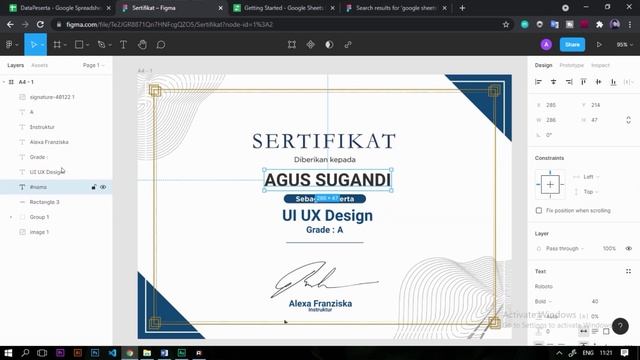This screenshot has height=360, width=640.
Task: Enable Fix position when scrolling
Action: click(539, 210)
